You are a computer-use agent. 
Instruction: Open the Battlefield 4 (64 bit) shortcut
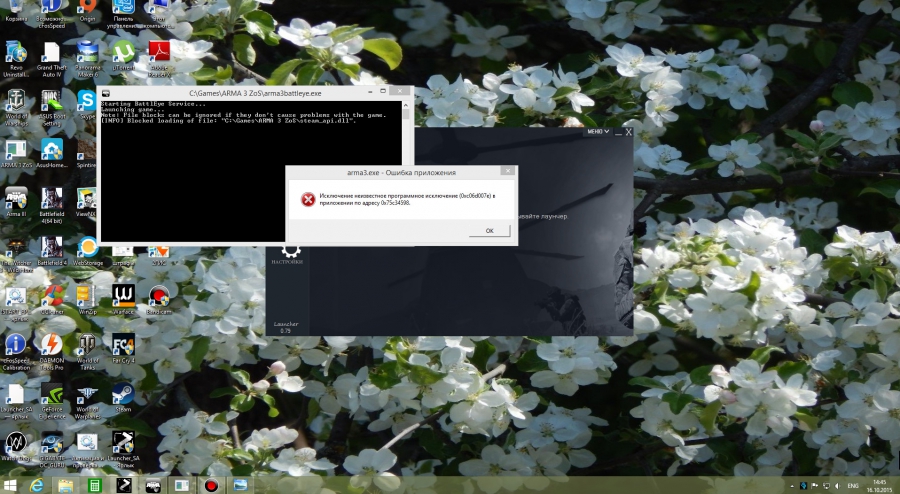coord(52,207)
